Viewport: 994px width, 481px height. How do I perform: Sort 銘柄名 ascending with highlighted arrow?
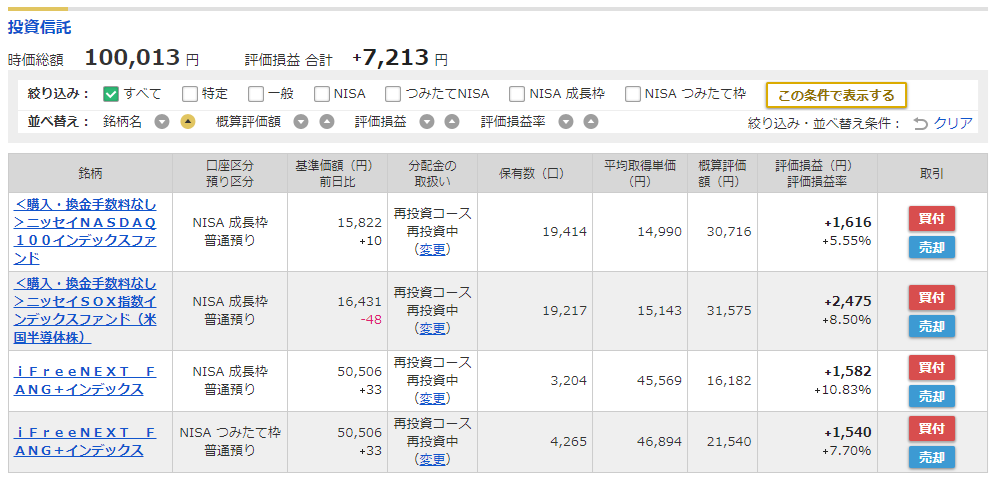(188, 122)
